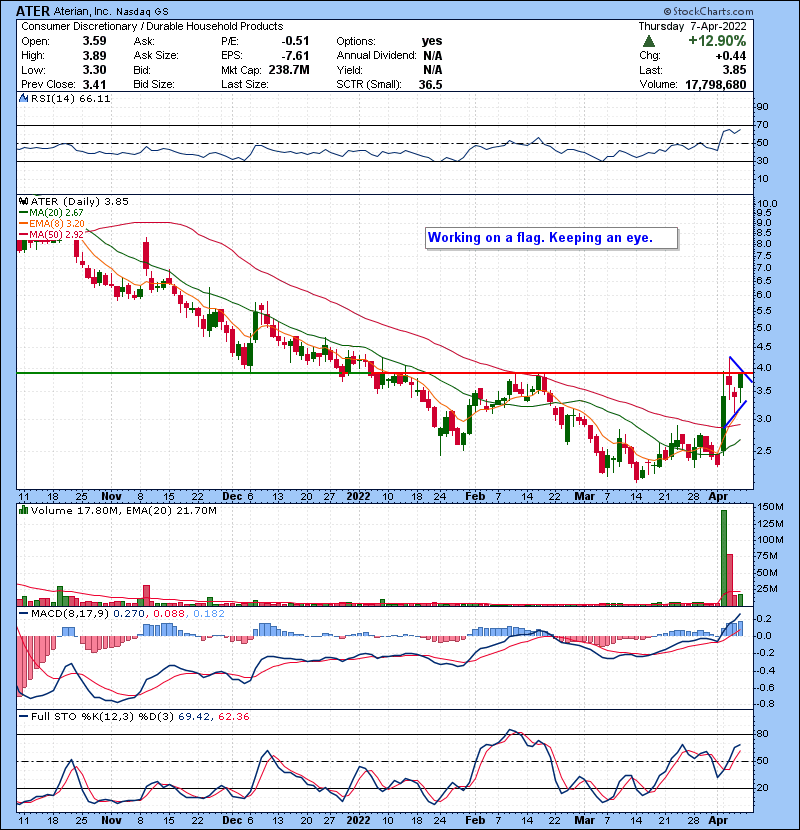Click the Nasdaq GS exchange label
The width and height of the screenshot is (800, 830).
pyautogui.click(x=142, y=12)
